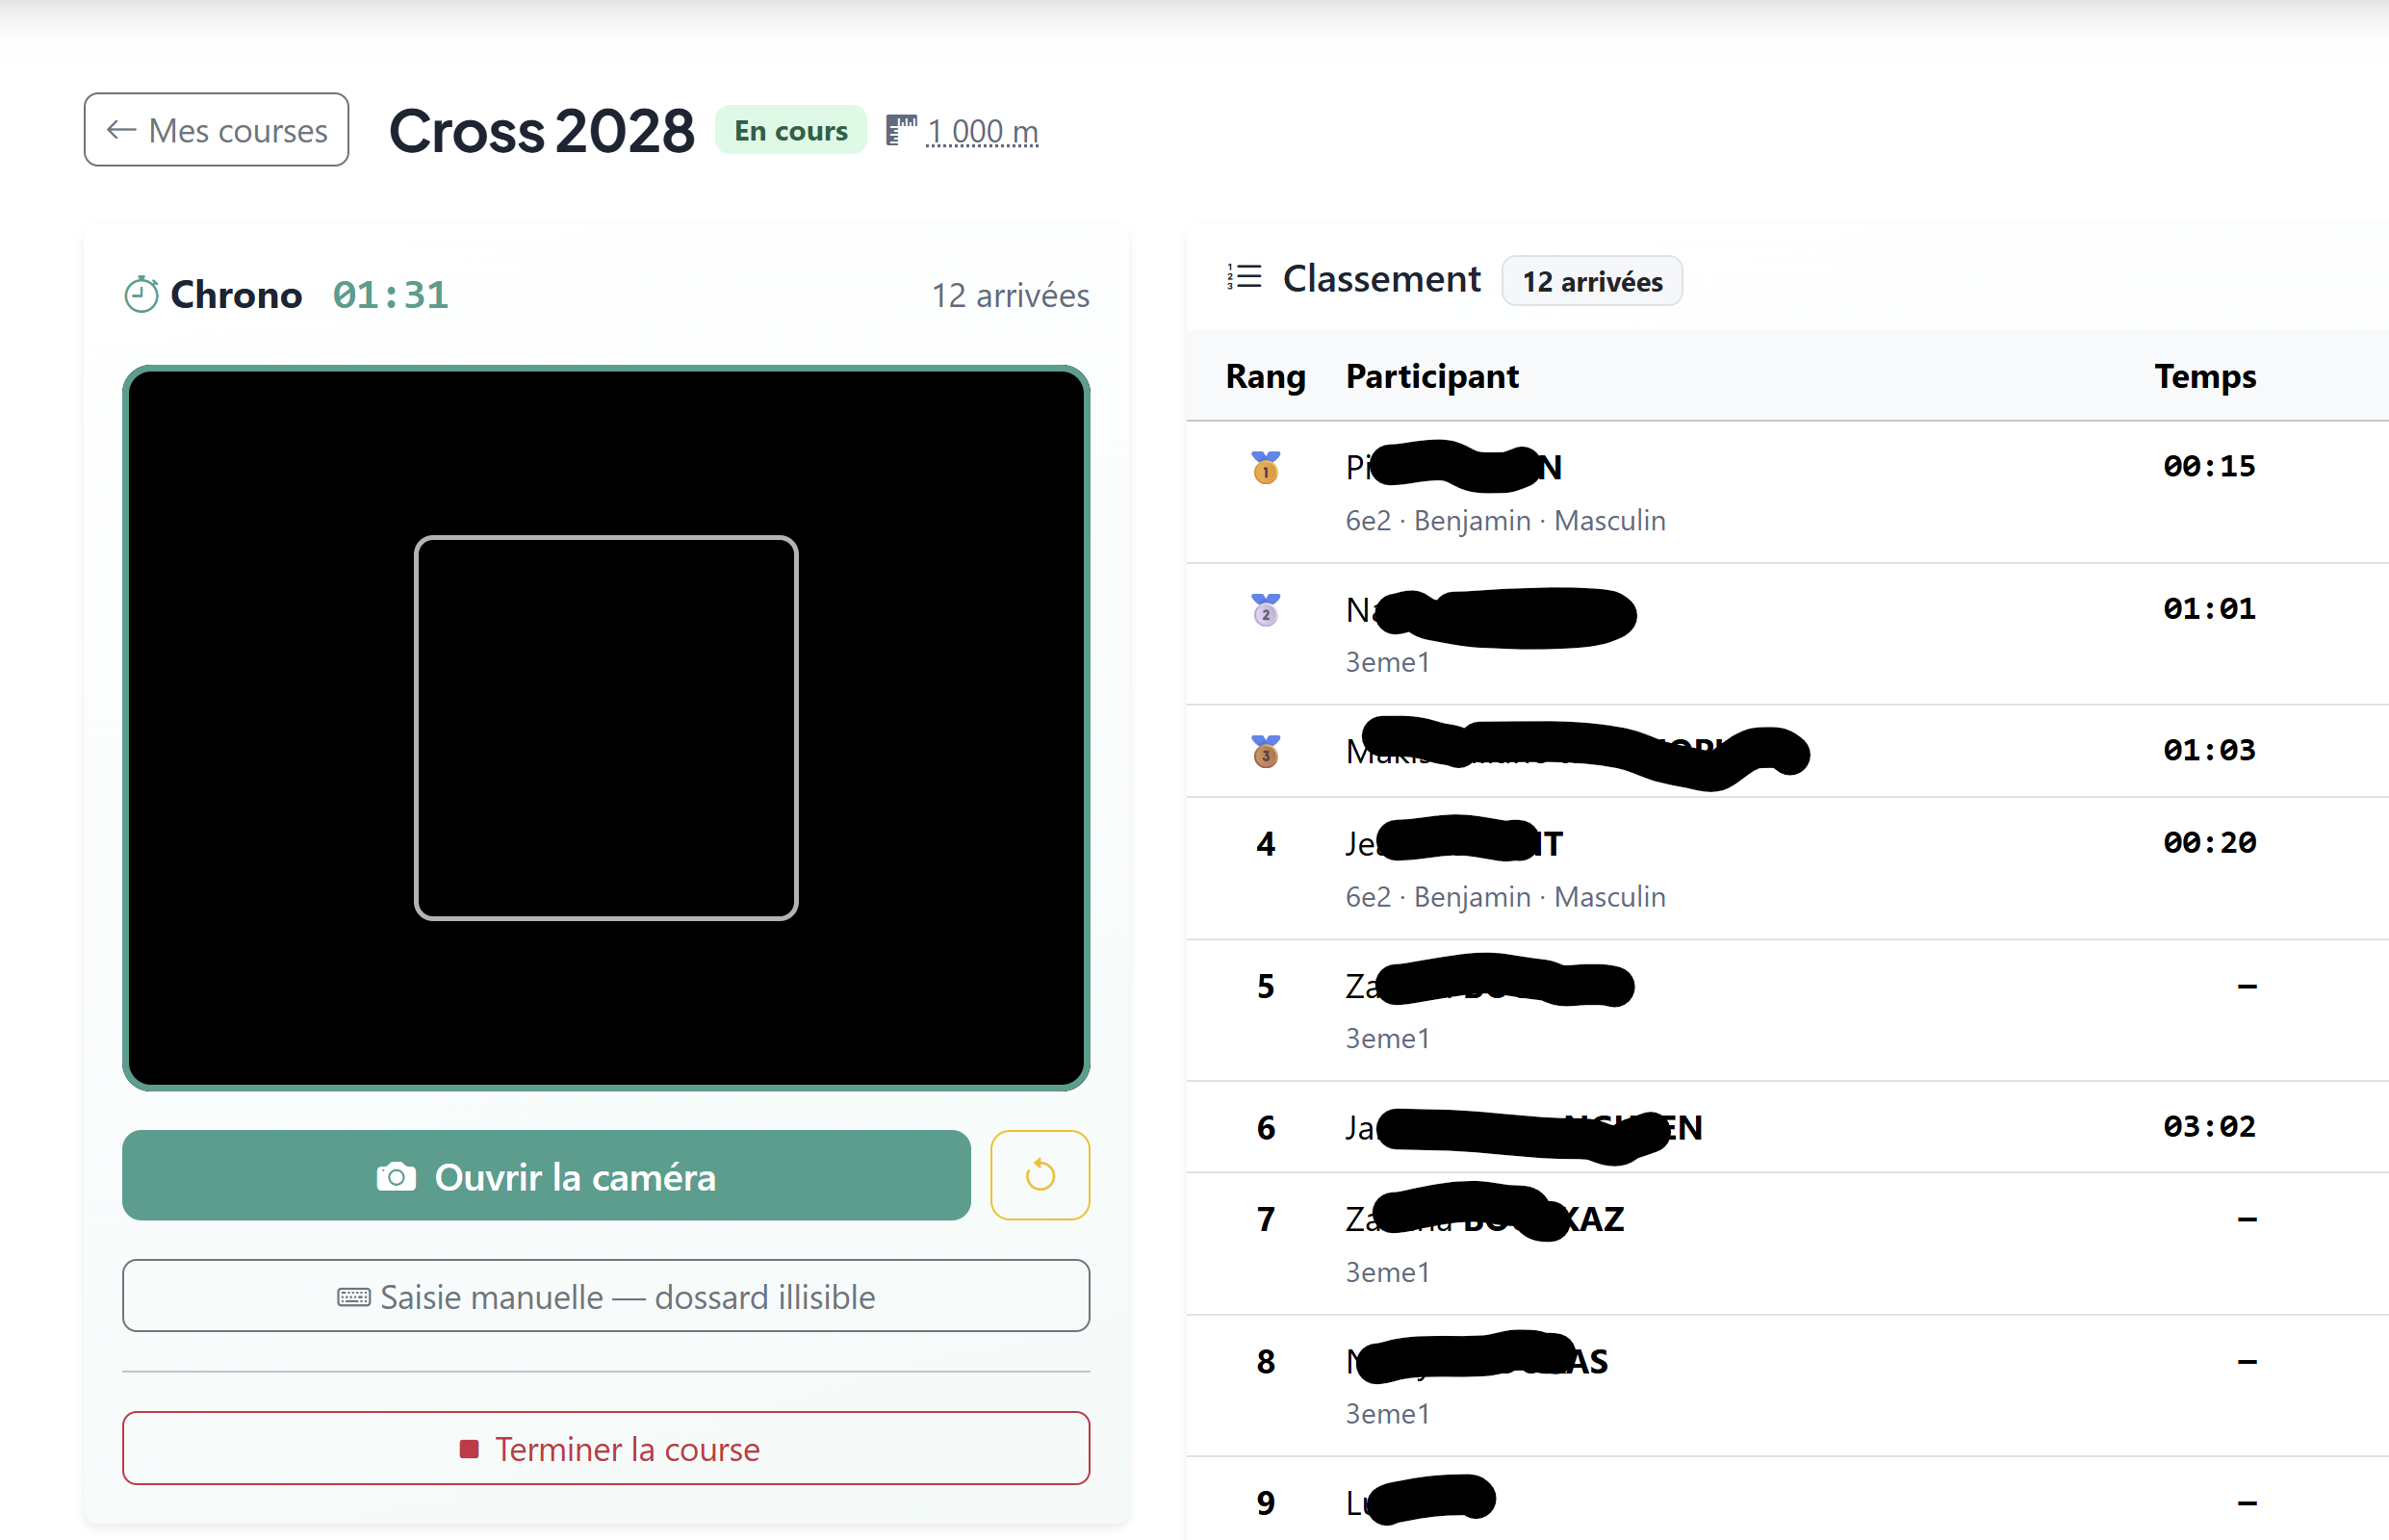The image size is (2389, 1540).
Task: Click rank number 7 in the table
Action: pyautogui.click(x=1265, y=1220)
